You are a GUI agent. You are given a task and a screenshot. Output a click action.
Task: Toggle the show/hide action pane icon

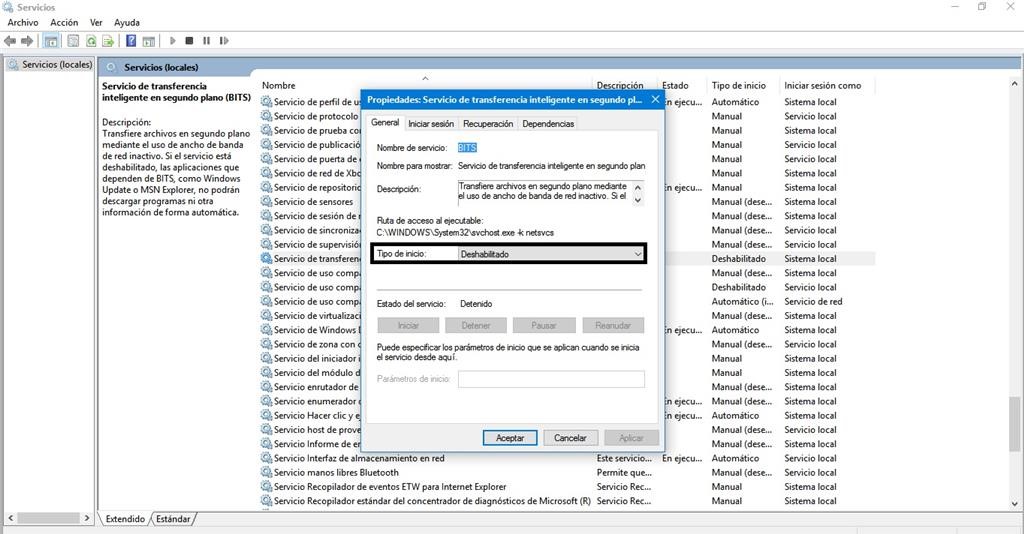pyautogui.click(x=149, y=41)
